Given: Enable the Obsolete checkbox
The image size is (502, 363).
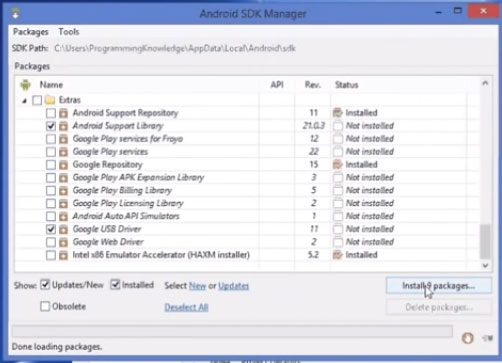Looking at the screenshot, I should (45, 306).
